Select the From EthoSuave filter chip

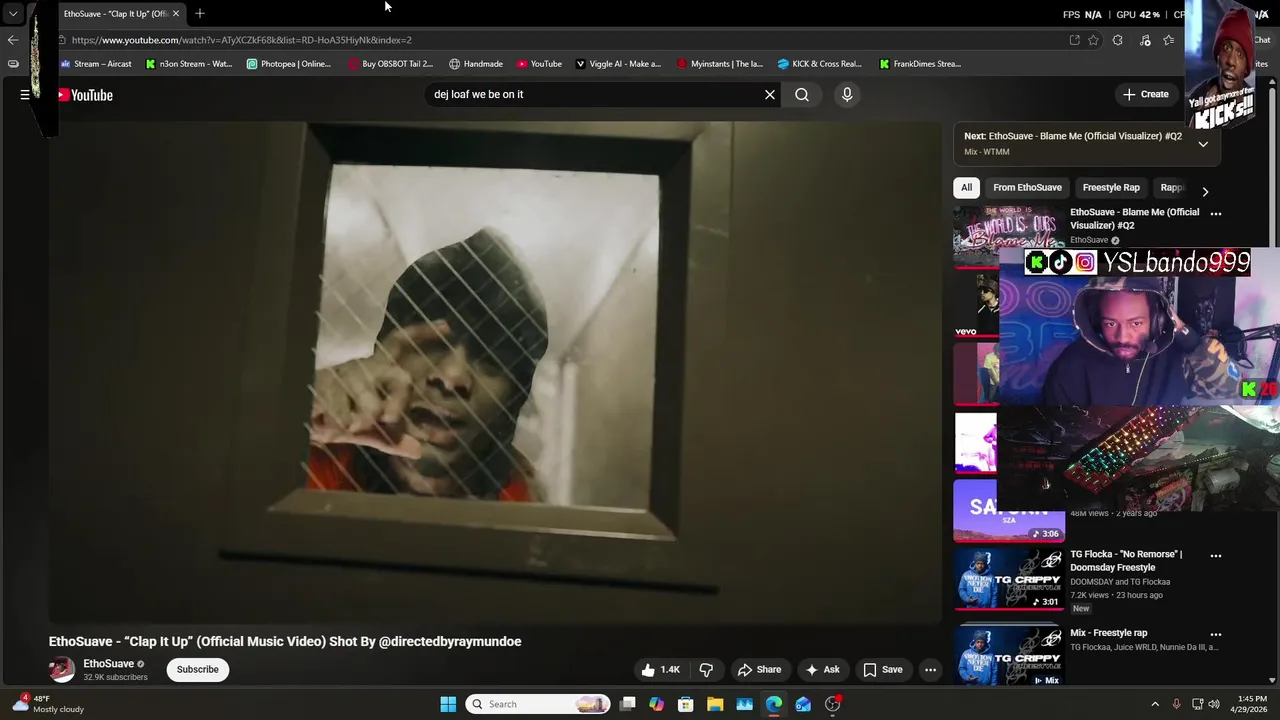[x=1027, y=187]
